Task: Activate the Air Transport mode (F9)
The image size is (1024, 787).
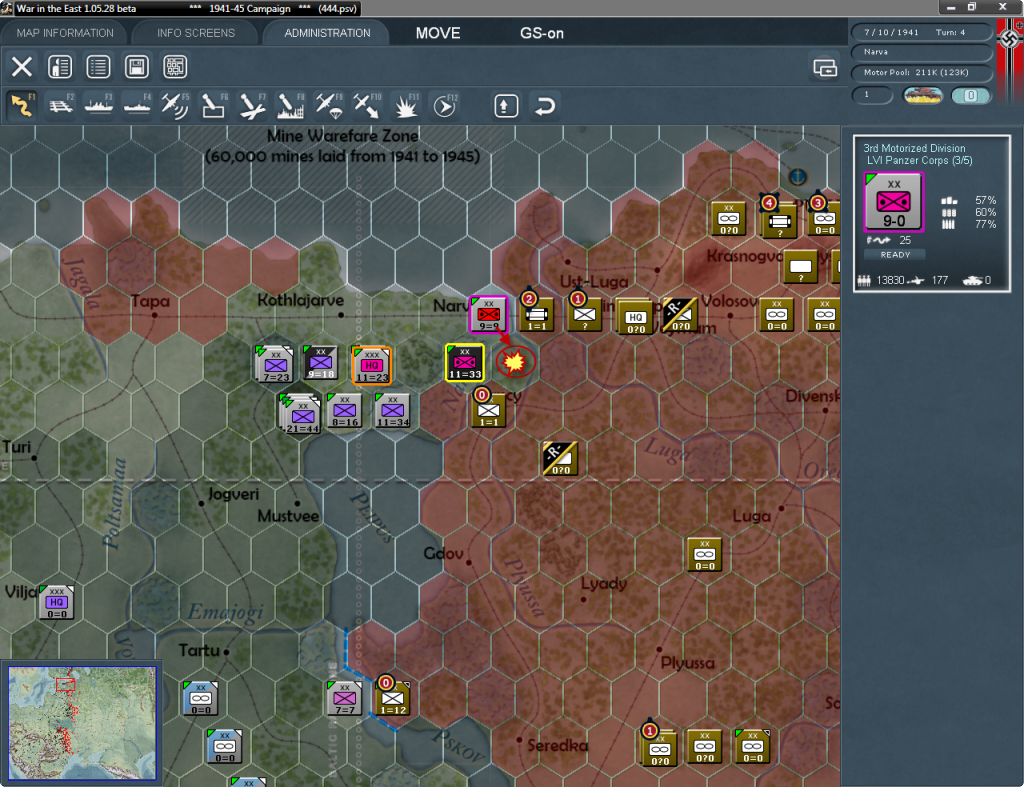Action: [328, 106]
